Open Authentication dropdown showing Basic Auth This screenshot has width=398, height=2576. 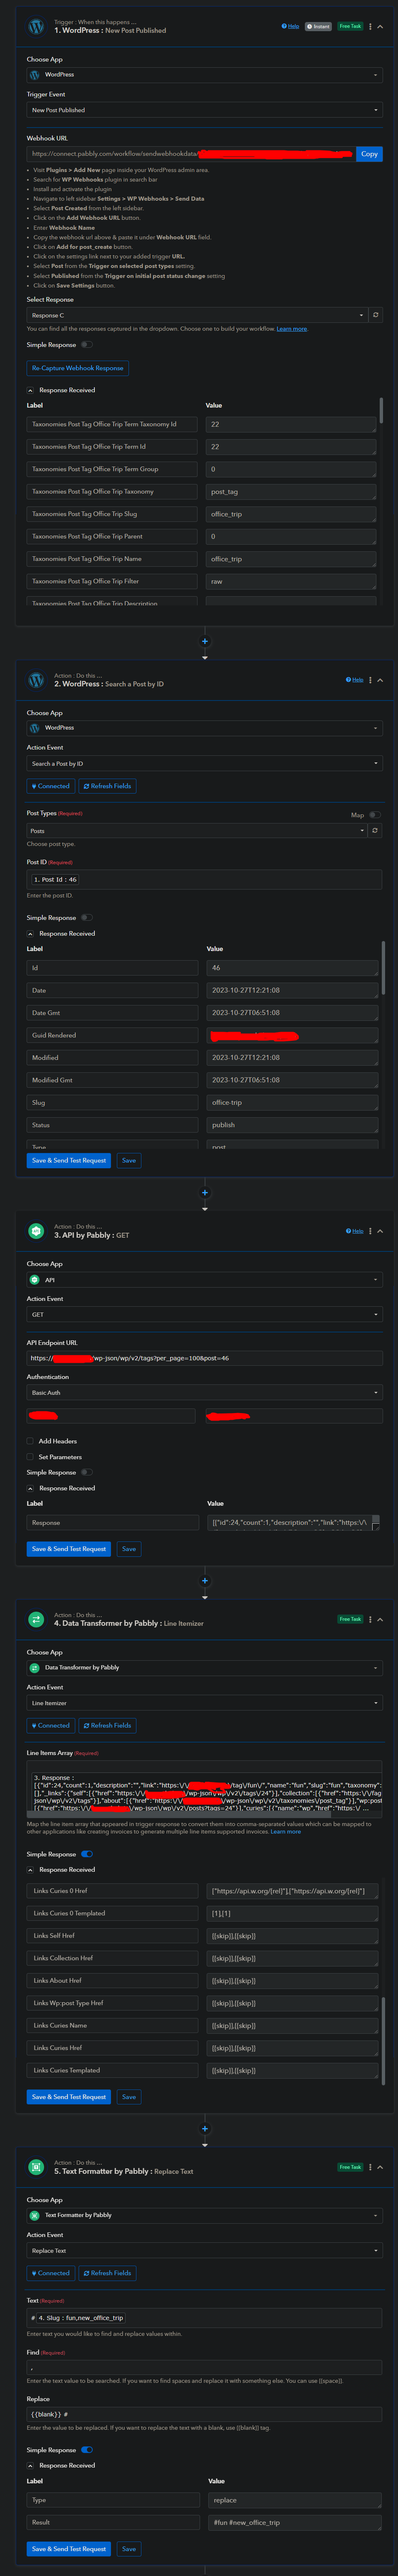204,1392
